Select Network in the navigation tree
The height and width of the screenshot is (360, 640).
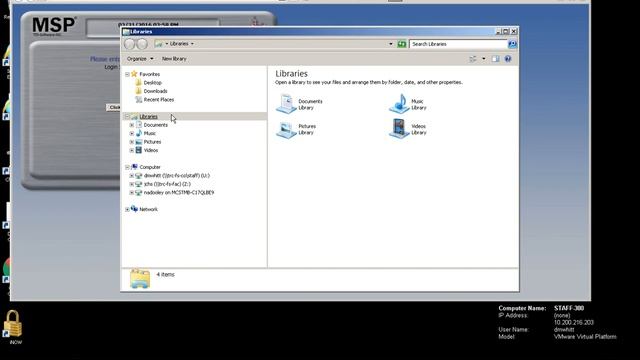148,209
